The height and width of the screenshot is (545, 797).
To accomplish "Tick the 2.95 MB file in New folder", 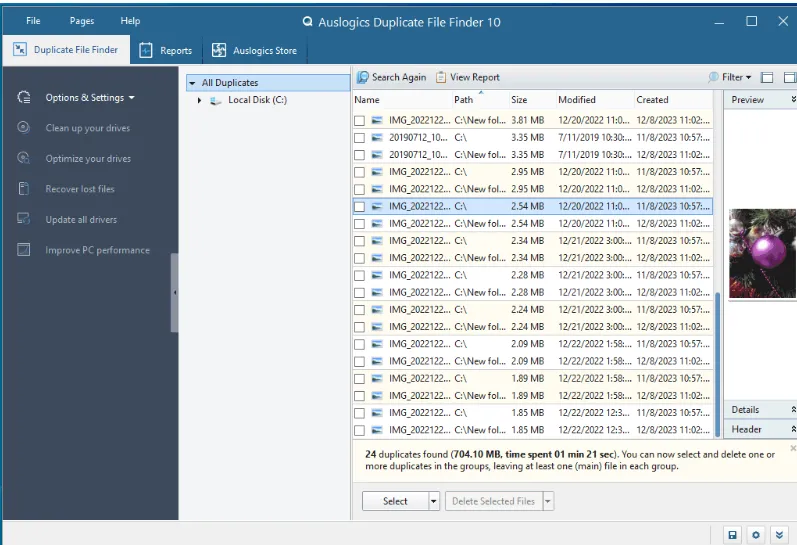I will tap(359, 190).
